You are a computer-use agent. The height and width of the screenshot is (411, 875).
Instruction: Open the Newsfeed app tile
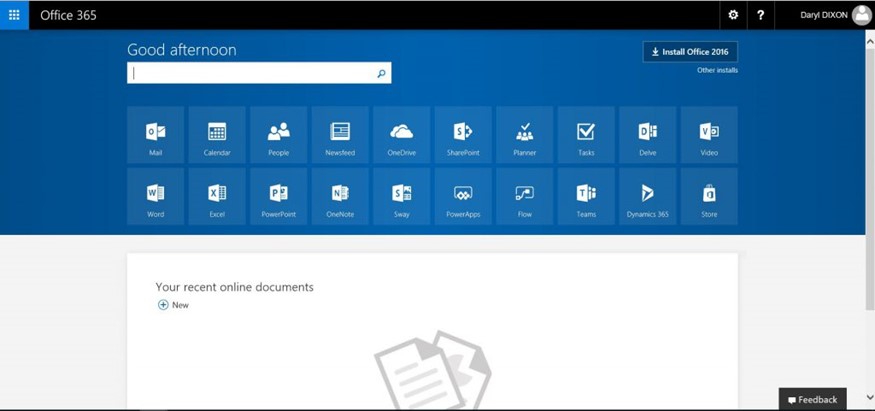click(340, 134)
